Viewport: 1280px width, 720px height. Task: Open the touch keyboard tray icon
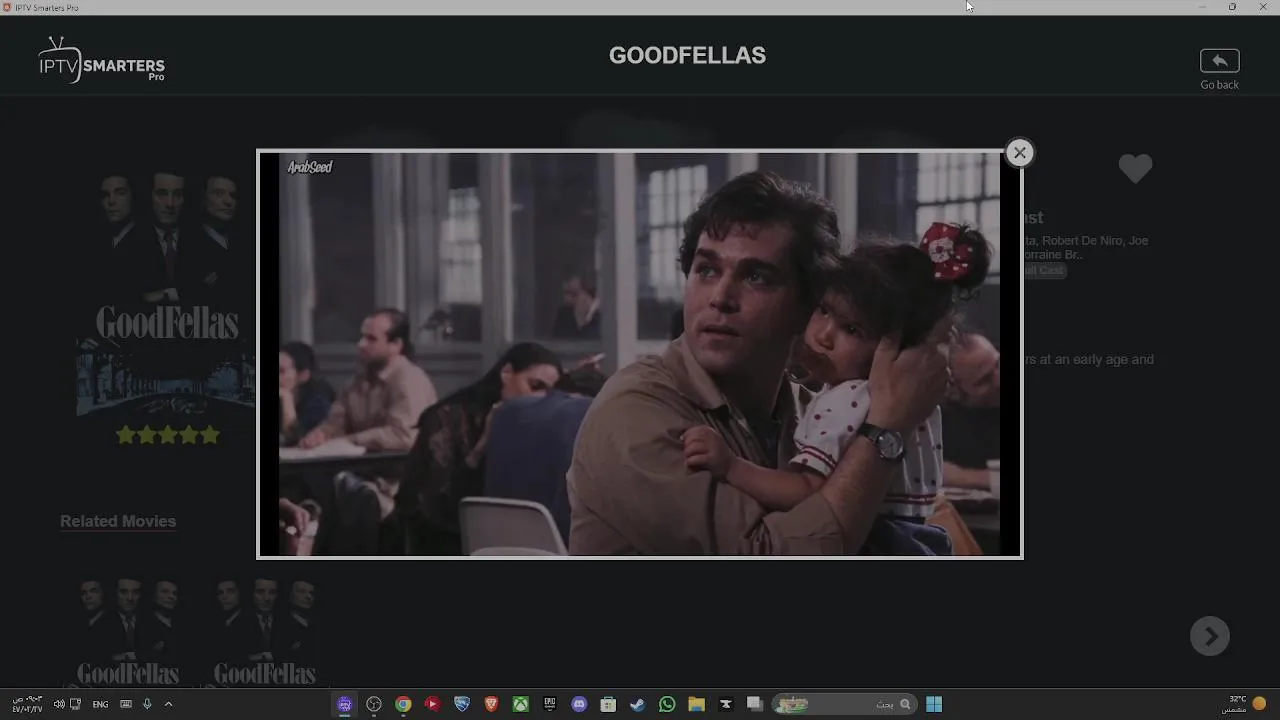pos(126,704)
